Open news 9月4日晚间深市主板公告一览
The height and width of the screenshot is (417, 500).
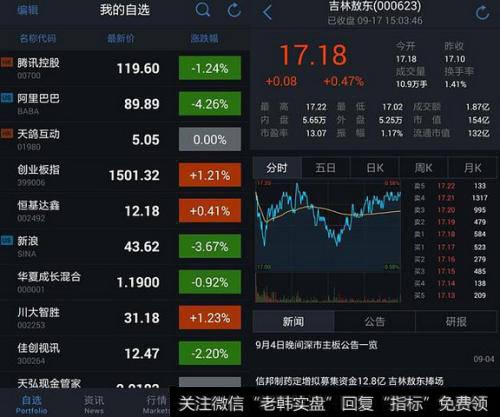click(x=317, y=345)
